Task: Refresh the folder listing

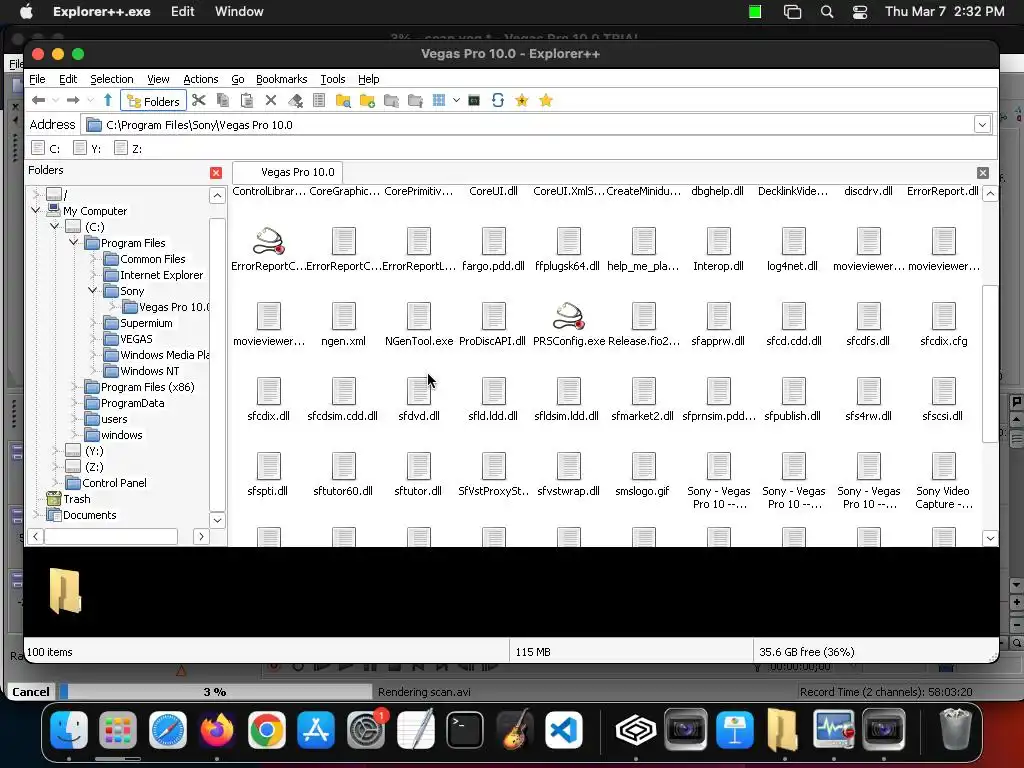Action: pyautogui.click(x=498, y=101)
